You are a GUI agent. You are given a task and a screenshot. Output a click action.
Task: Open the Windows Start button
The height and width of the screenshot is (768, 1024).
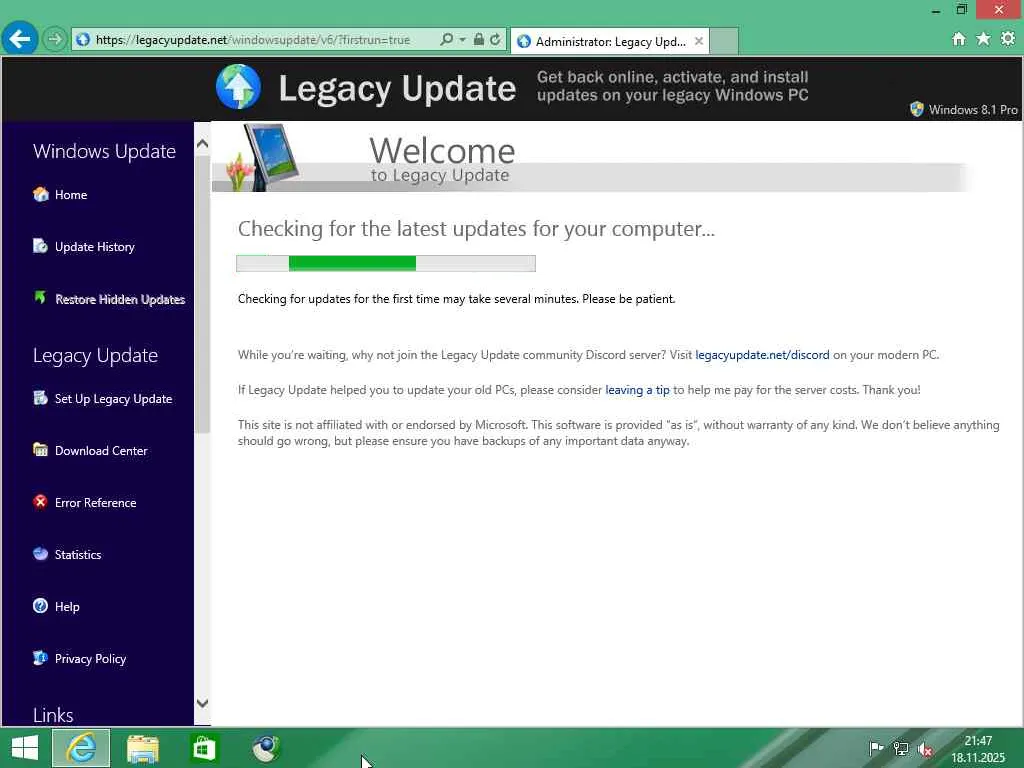tap(25, 748)
